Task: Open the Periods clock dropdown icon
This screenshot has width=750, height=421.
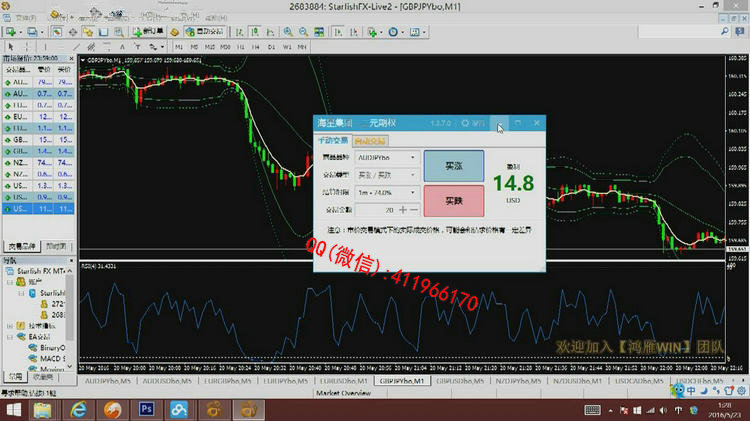Action: click(x=396, y=32)
